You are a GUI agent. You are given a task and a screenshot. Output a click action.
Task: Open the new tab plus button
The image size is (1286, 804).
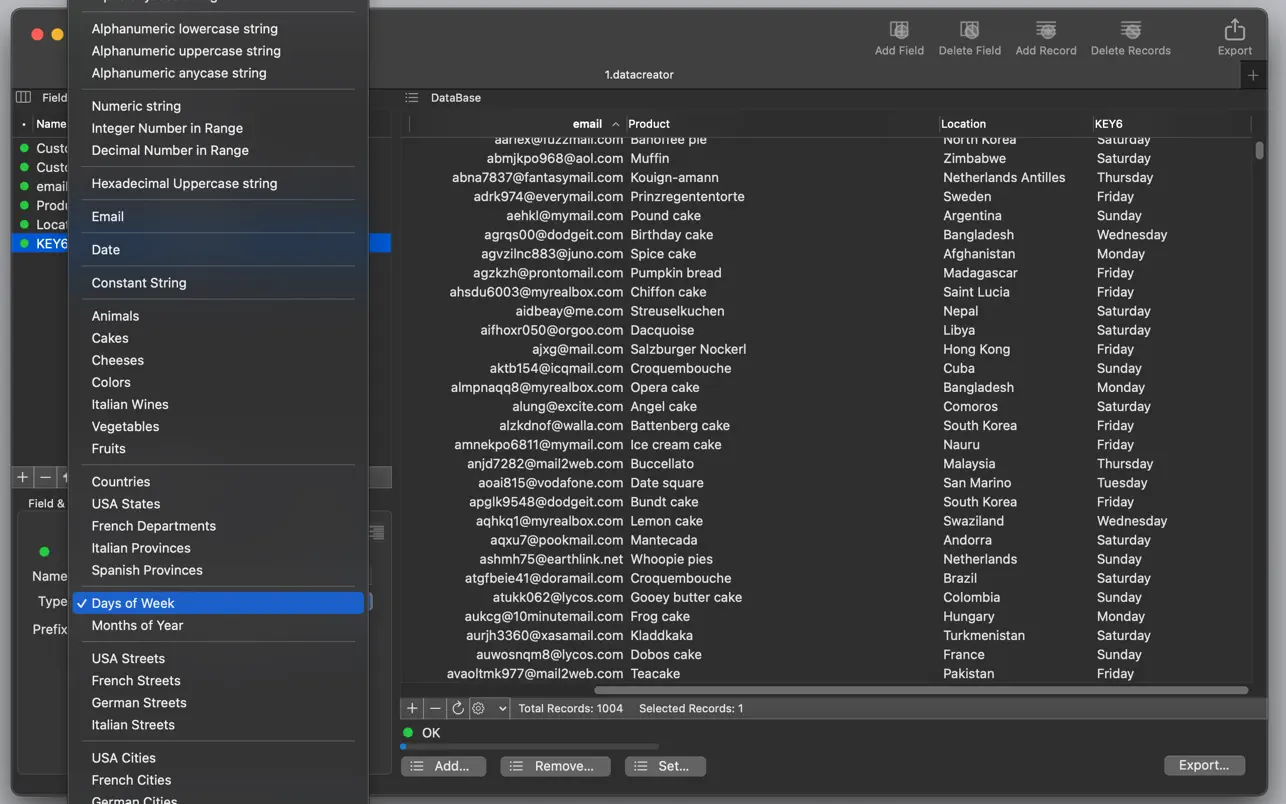[x=1253, y=75]
